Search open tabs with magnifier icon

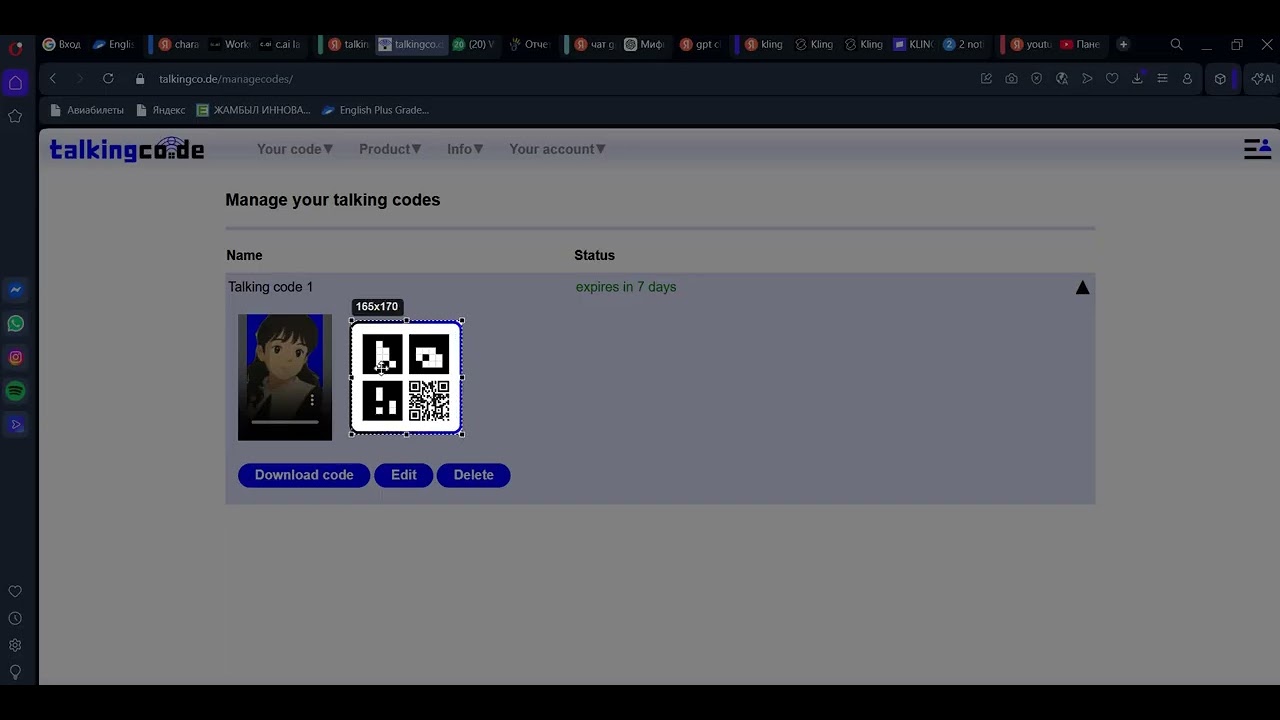point(1176,45)
